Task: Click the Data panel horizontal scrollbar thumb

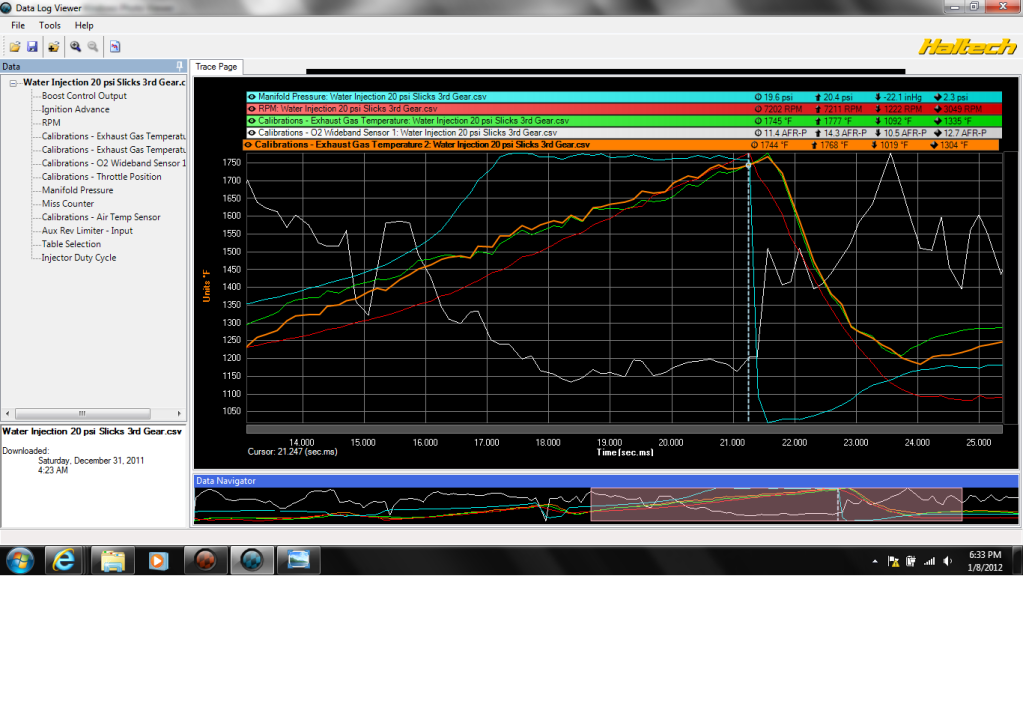Action: coord(83,414)
